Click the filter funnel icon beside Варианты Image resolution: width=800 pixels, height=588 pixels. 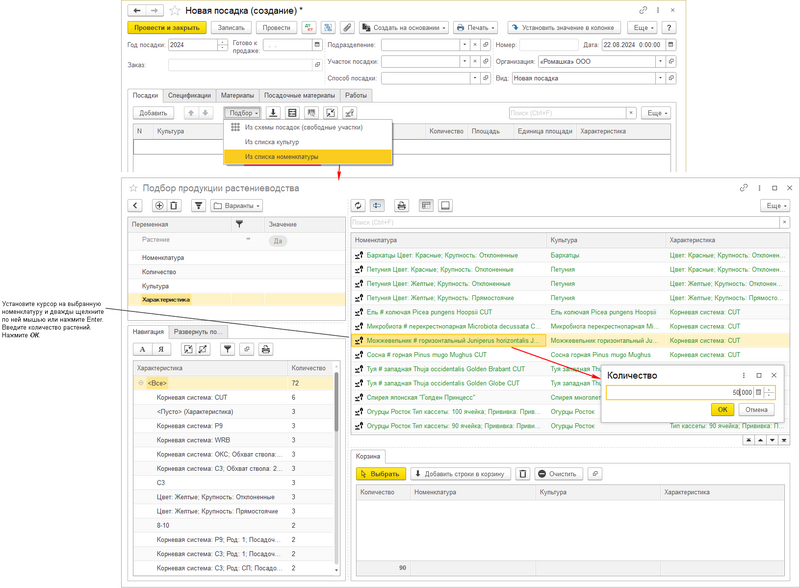(198, 205)
